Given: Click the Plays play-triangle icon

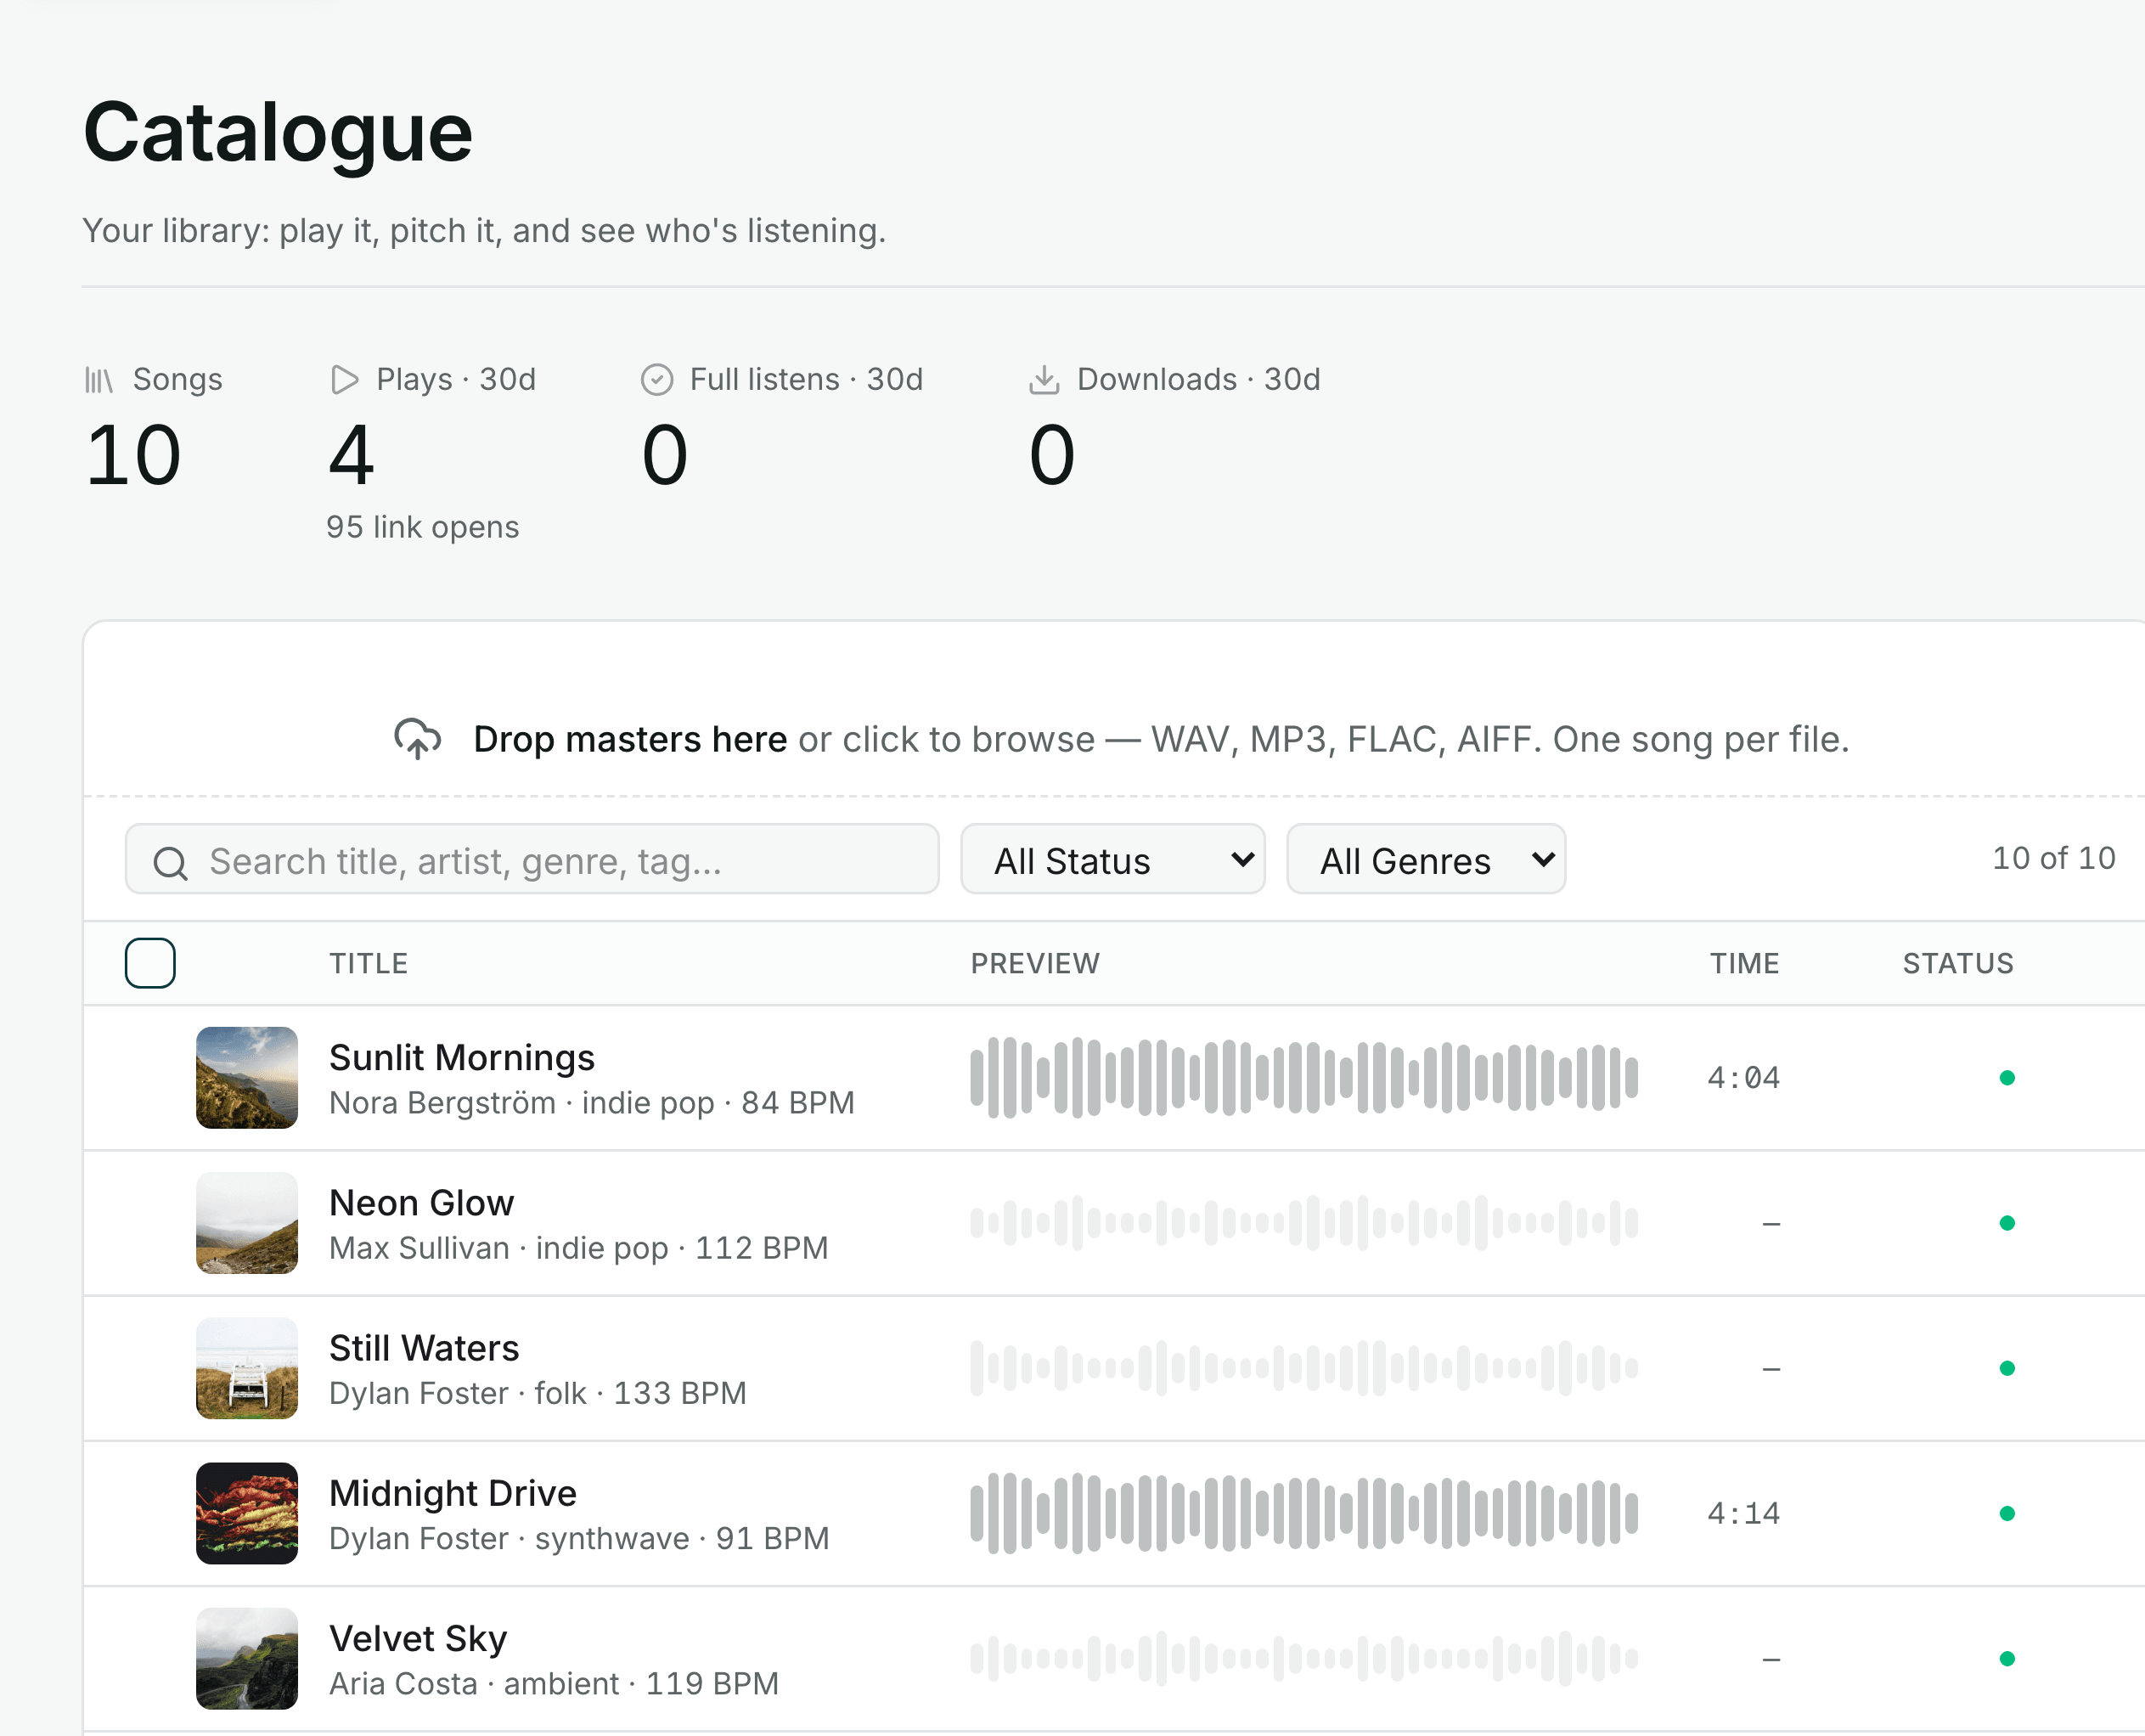Looking at the screenshot, I should [x=344, y=380].
